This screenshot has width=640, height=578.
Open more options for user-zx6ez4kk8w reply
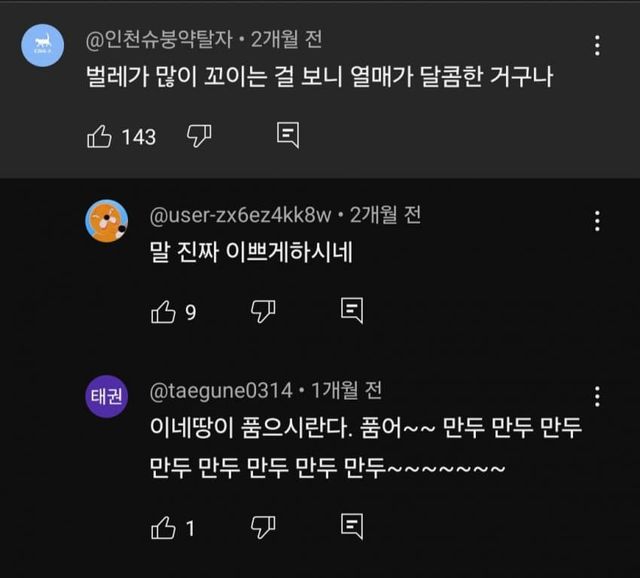point(597,220)
